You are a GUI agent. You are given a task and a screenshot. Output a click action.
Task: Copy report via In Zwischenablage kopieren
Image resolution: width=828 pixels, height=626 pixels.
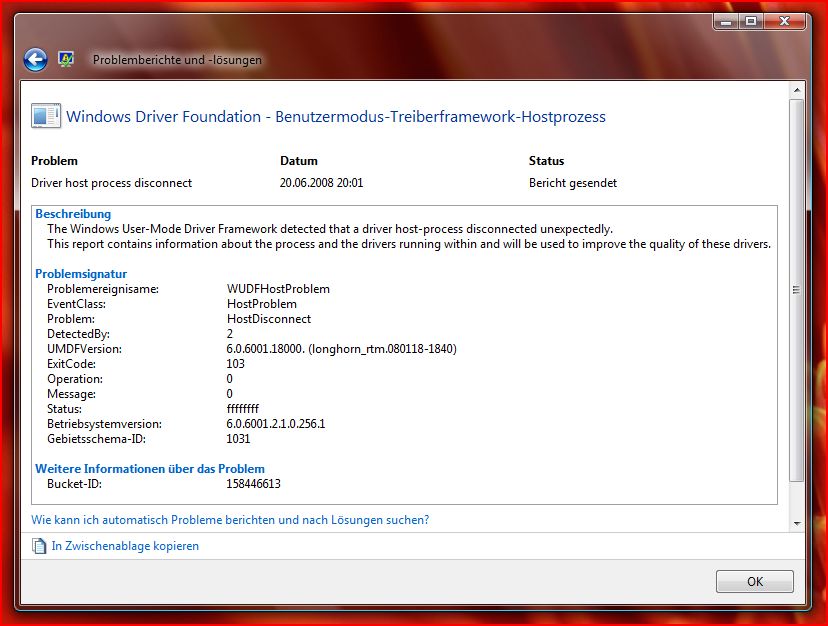tap(125, 546)
